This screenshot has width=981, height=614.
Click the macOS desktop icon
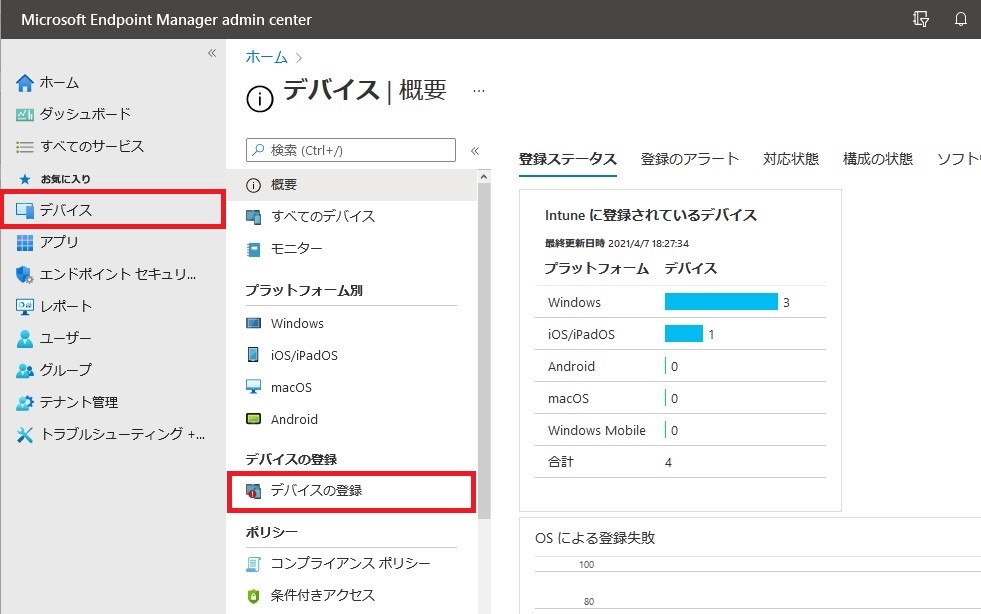[253, 387]
